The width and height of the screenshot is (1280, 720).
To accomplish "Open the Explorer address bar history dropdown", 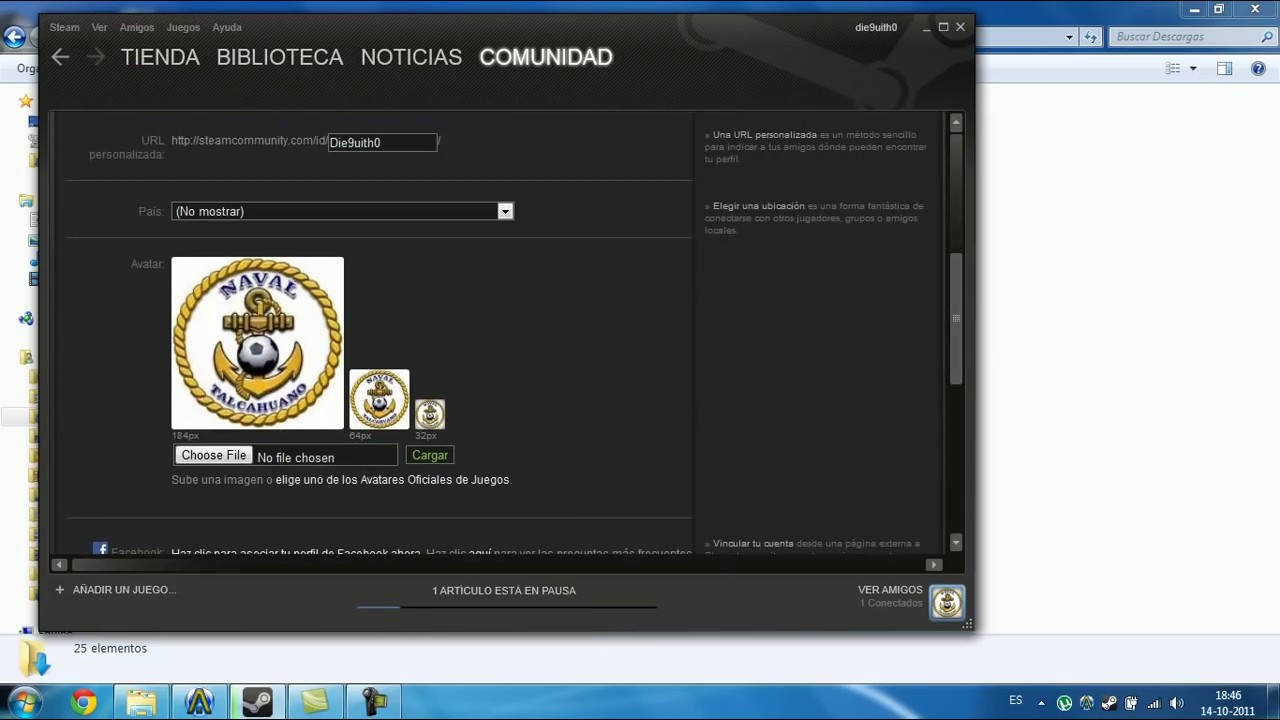I will 1069,37.
